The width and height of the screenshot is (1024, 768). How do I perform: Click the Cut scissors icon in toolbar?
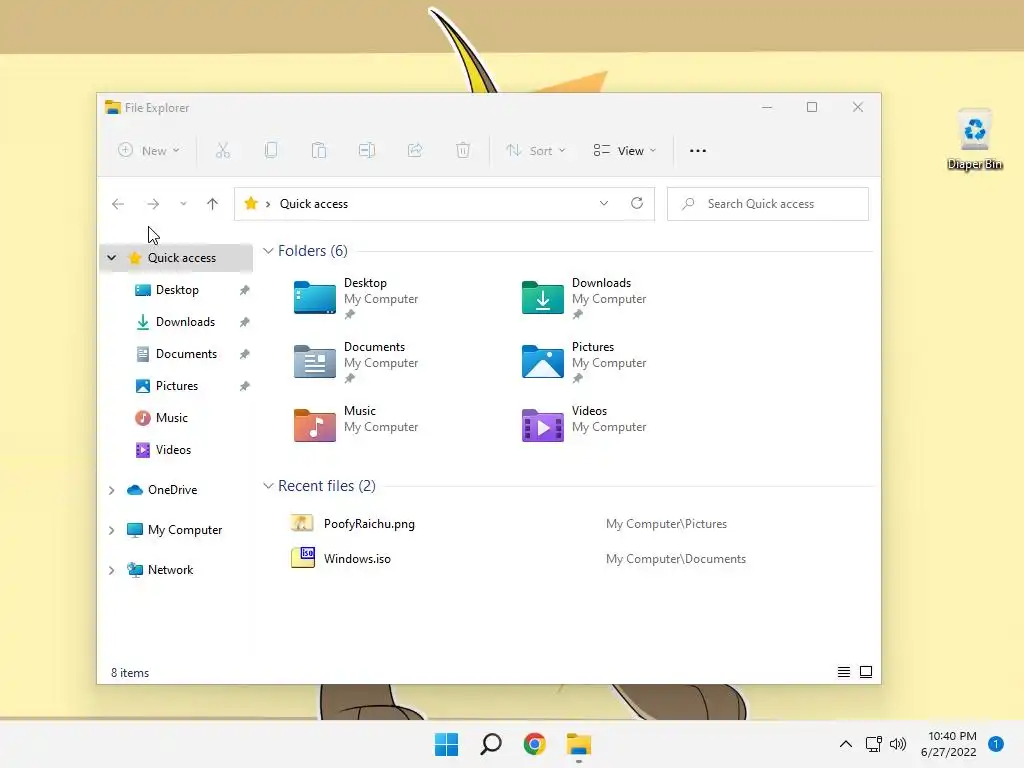[x=223, y=151]
